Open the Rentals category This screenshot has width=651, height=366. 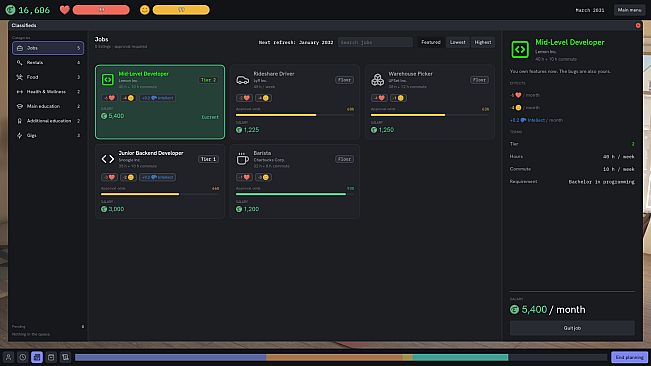pos(48,63)
